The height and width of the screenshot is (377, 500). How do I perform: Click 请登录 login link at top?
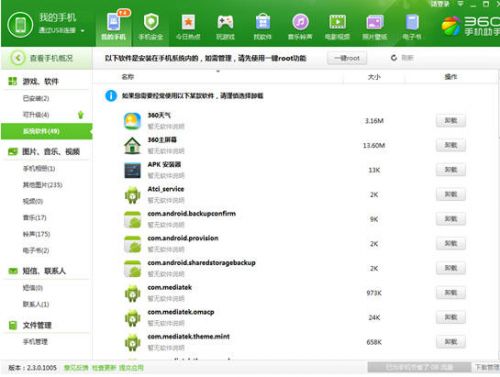coord(440,4)
